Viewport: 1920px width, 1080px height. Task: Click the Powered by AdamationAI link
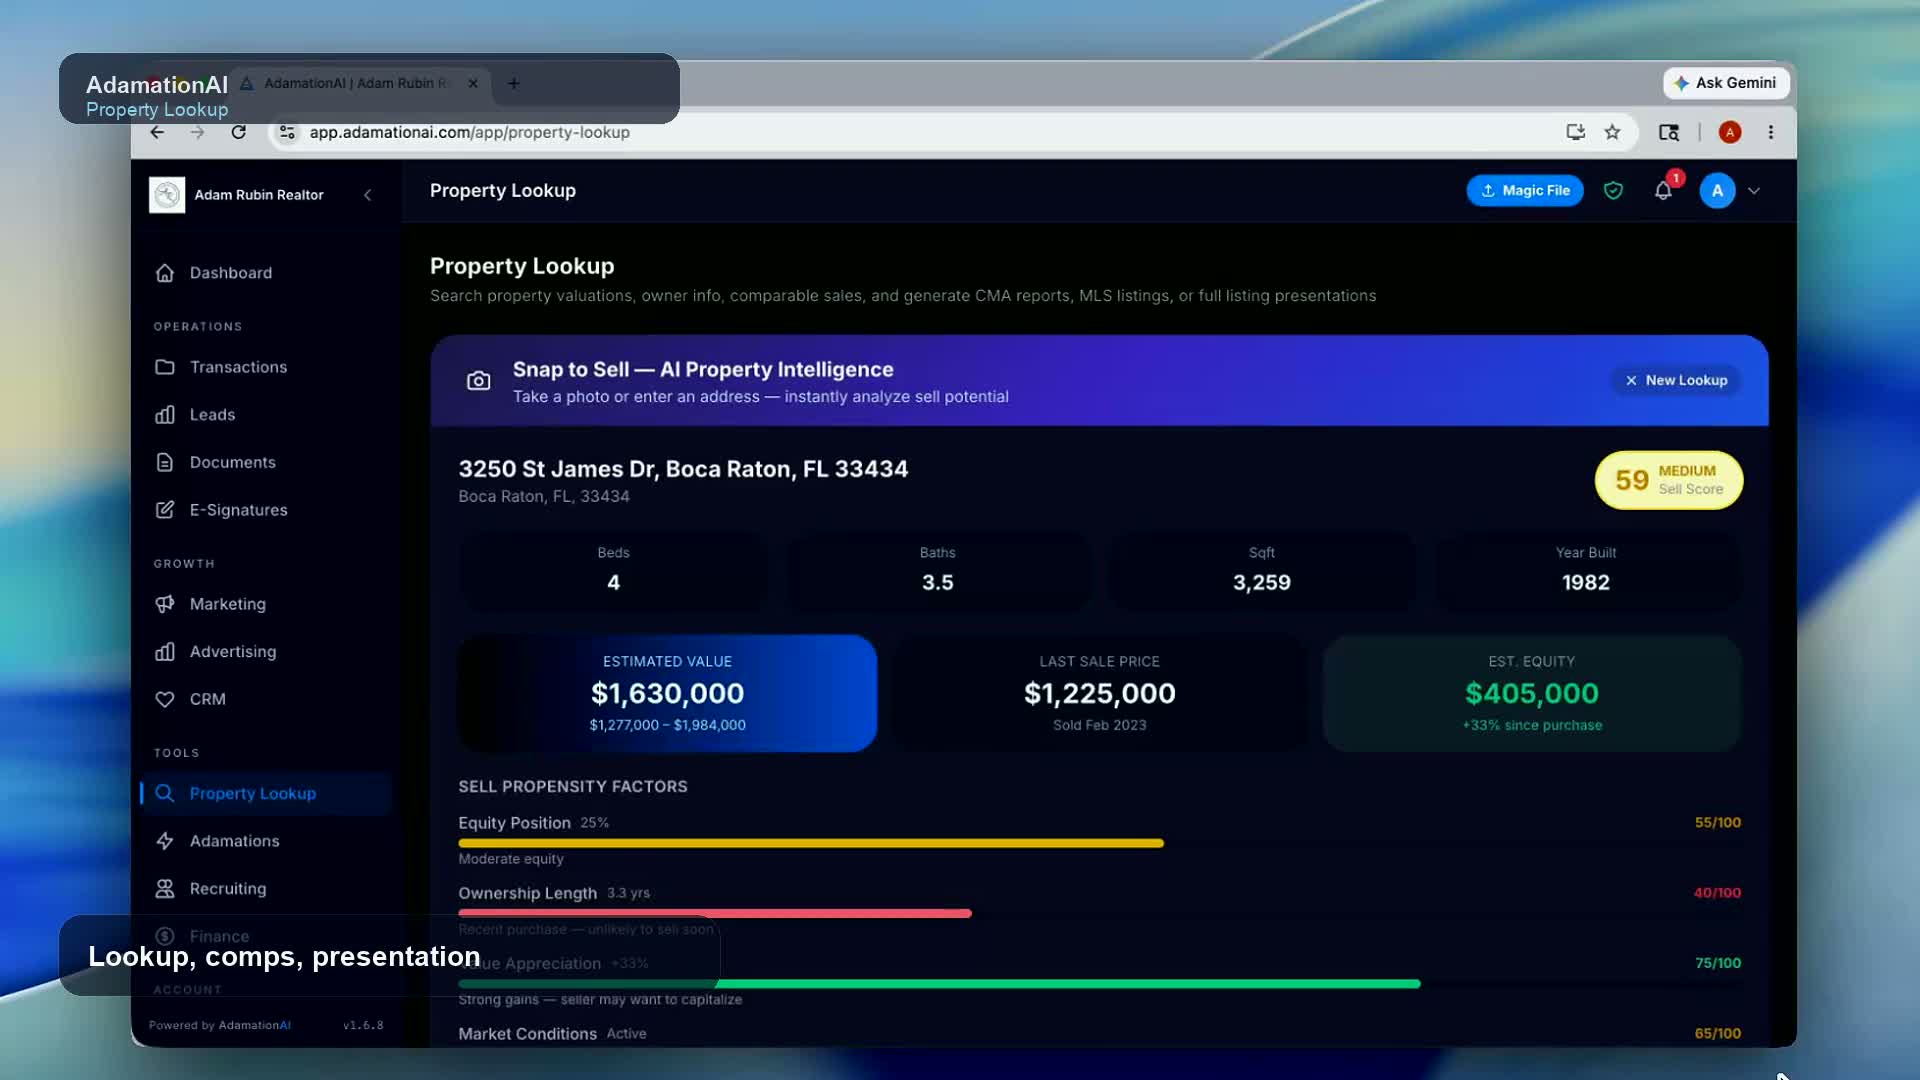coord(220,1025)
